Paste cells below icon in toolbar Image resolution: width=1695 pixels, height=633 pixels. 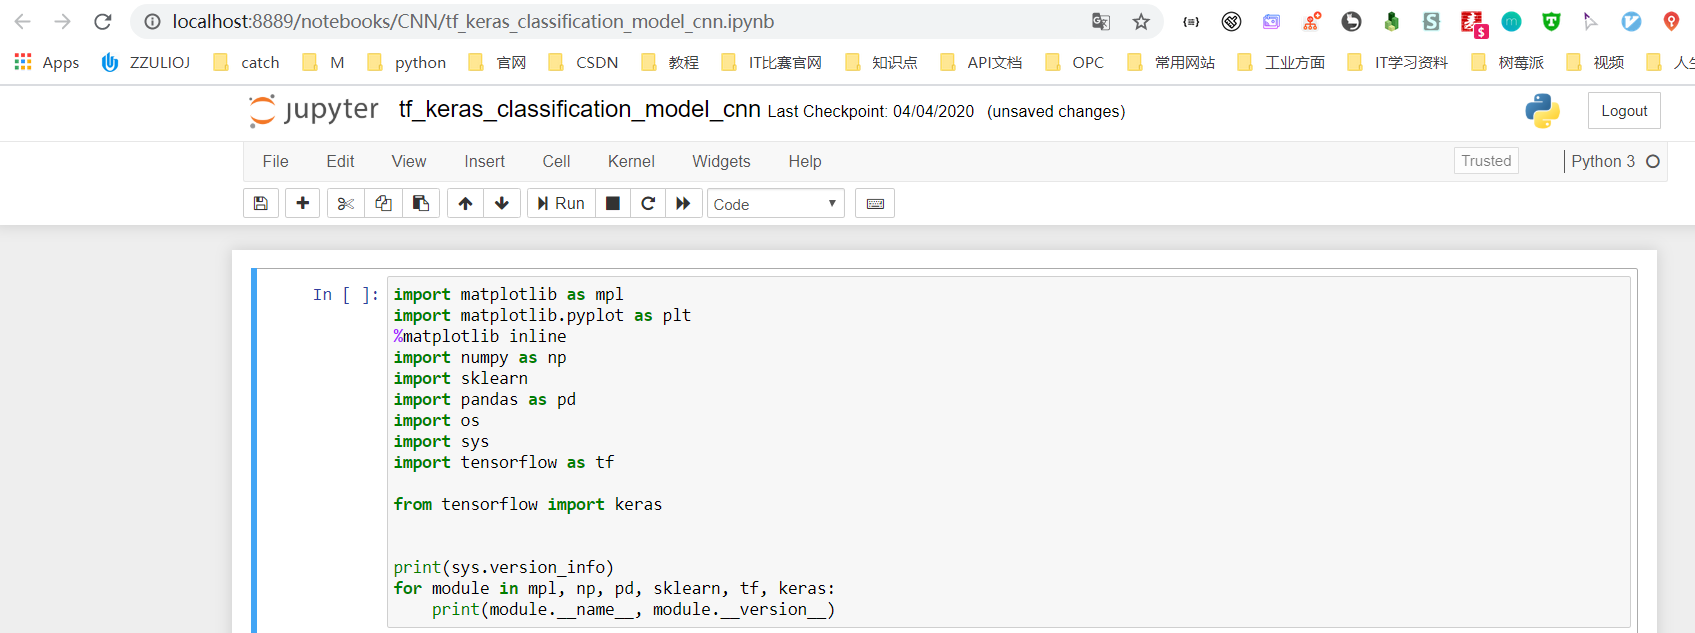coord(421,203)
